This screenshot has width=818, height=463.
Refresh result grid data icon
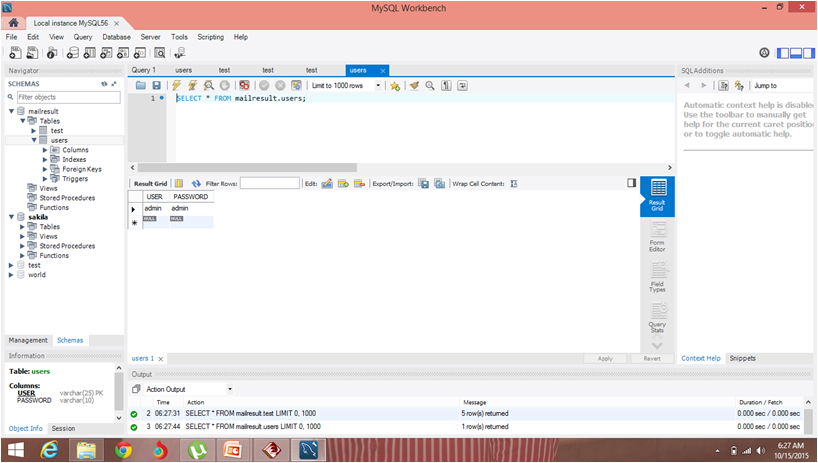point(196,184)
